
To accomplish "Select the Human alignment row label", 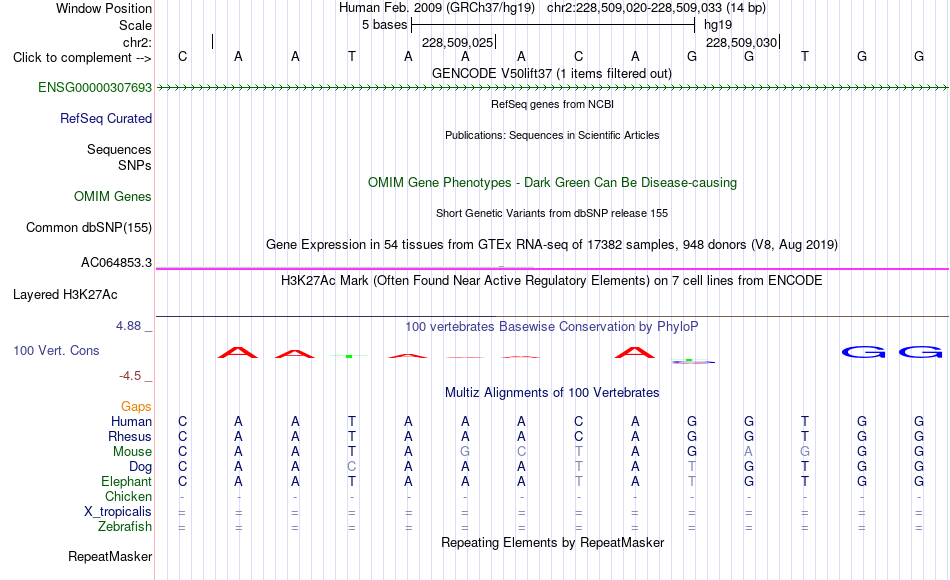I will pos(131,421).
